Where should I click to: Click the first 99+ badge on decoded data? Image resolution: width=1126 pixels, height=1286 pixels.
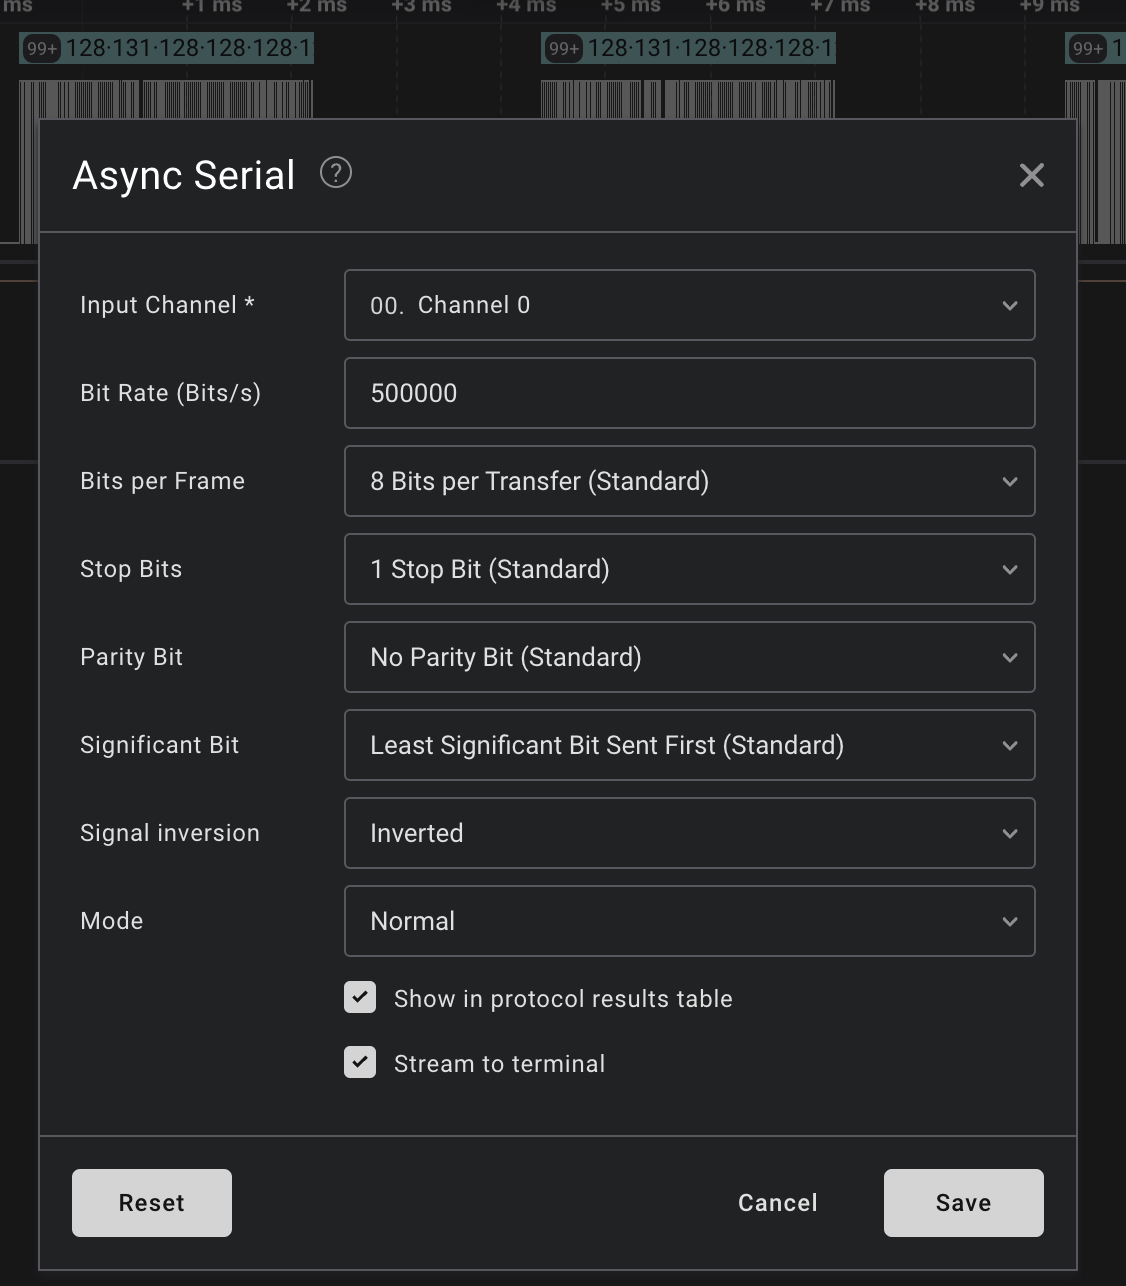pos(42,49)
